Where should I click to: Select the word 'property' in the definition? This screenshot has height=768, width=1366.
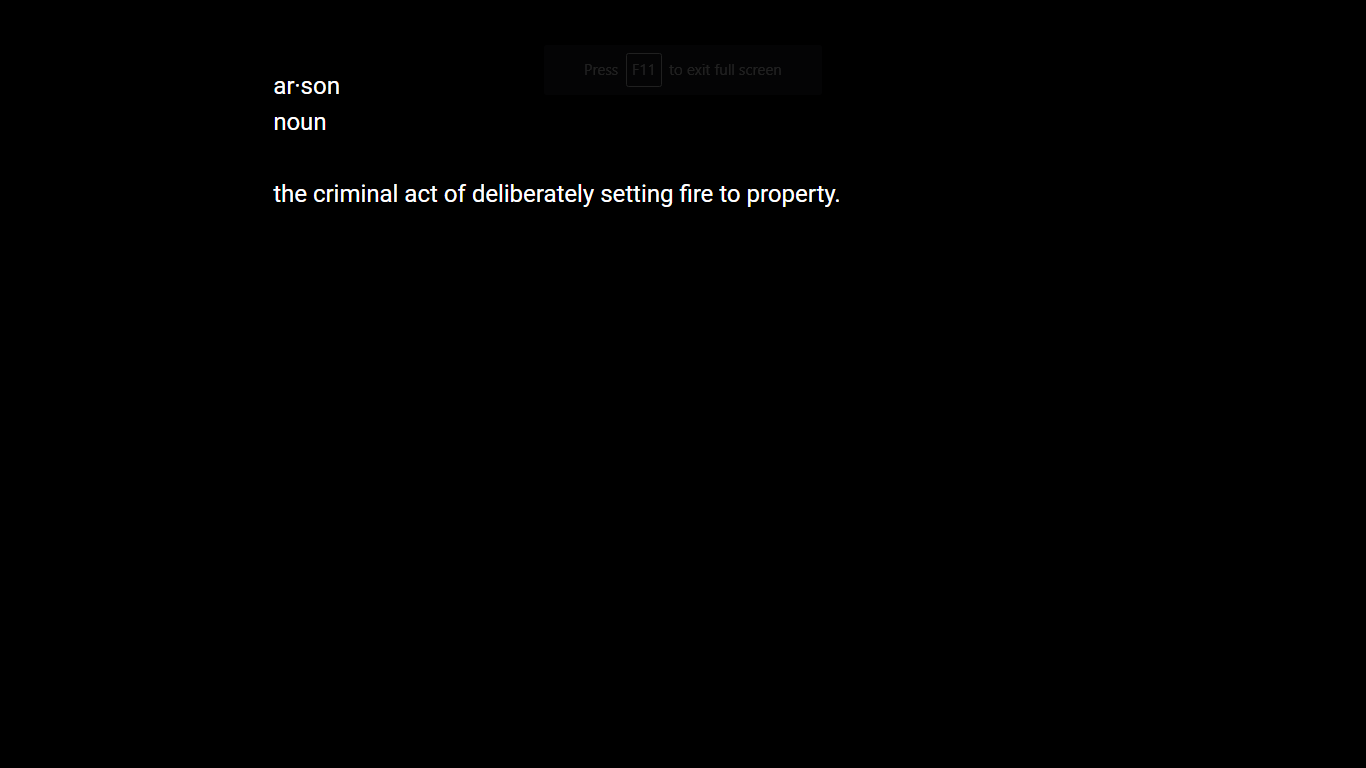pyautogui.click(x=790, y=196)
